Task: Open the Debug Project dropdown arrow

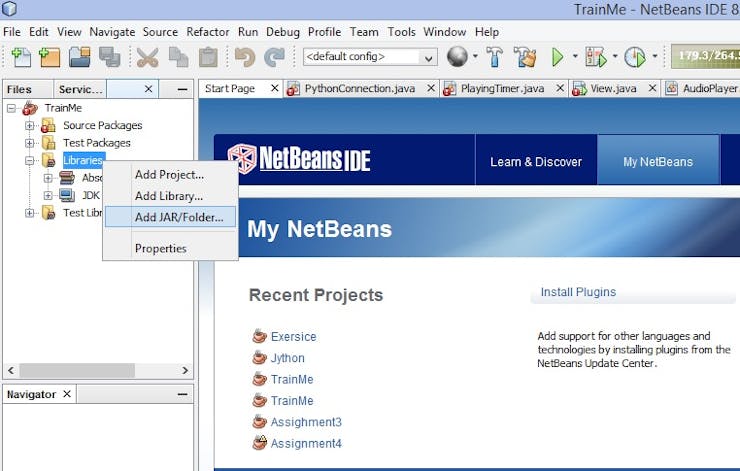Action: [615, 56]
